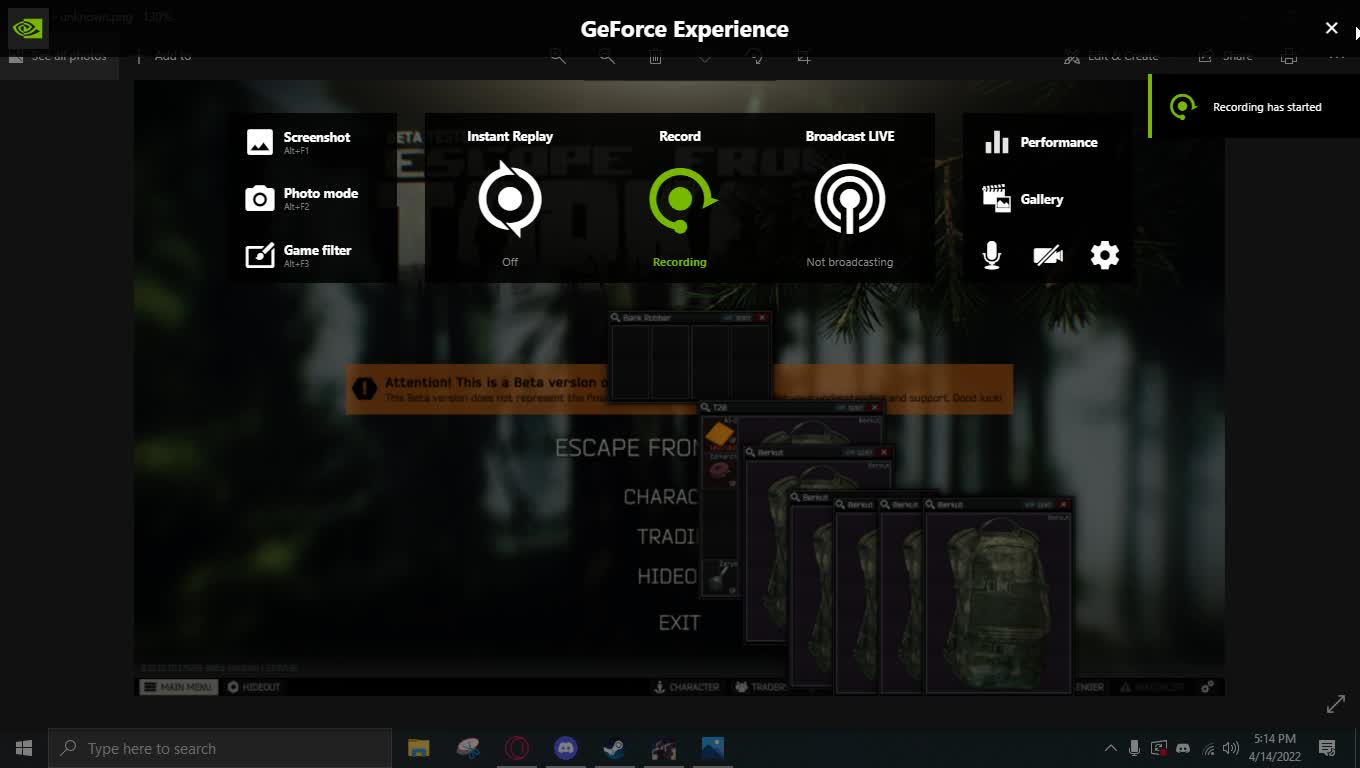Launch Photo mode from overlay
The height and width of the screenshot is (768, 1360).
click(x=301, y=198)
